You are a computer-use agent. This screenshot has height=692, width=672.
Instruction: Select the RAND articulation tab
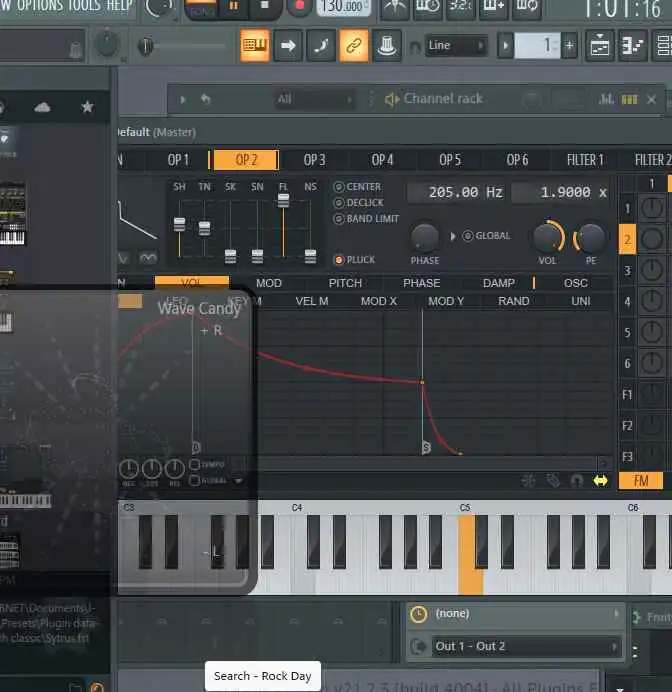(514, 301)
